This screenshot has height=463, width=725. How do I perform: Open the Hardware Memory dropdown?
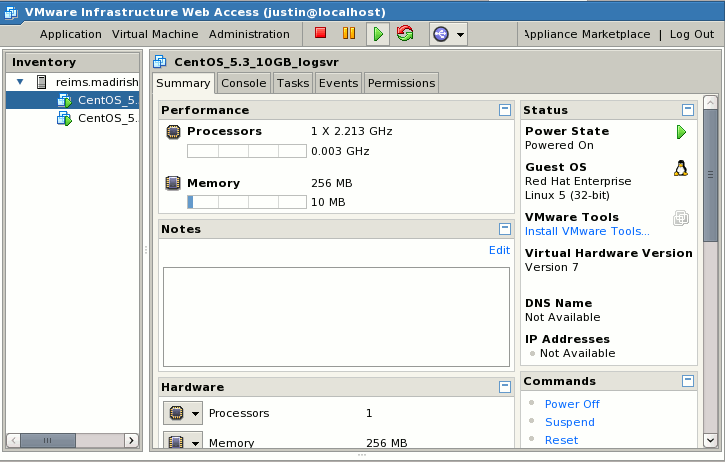tap(183, 440)
